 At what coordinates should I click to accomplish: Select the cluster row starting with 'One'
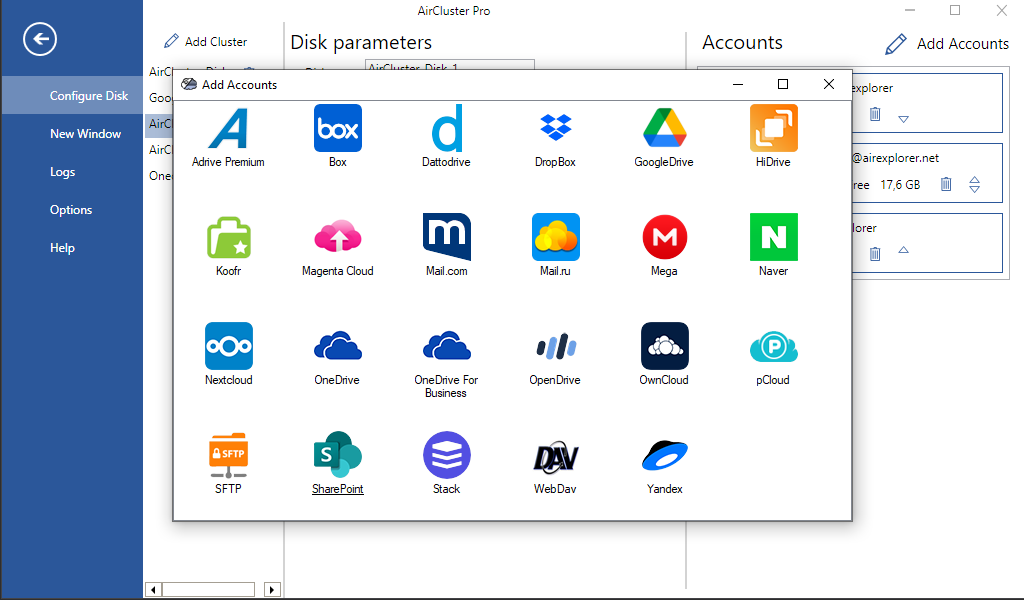pyautogui.click(x=160, y=176)
